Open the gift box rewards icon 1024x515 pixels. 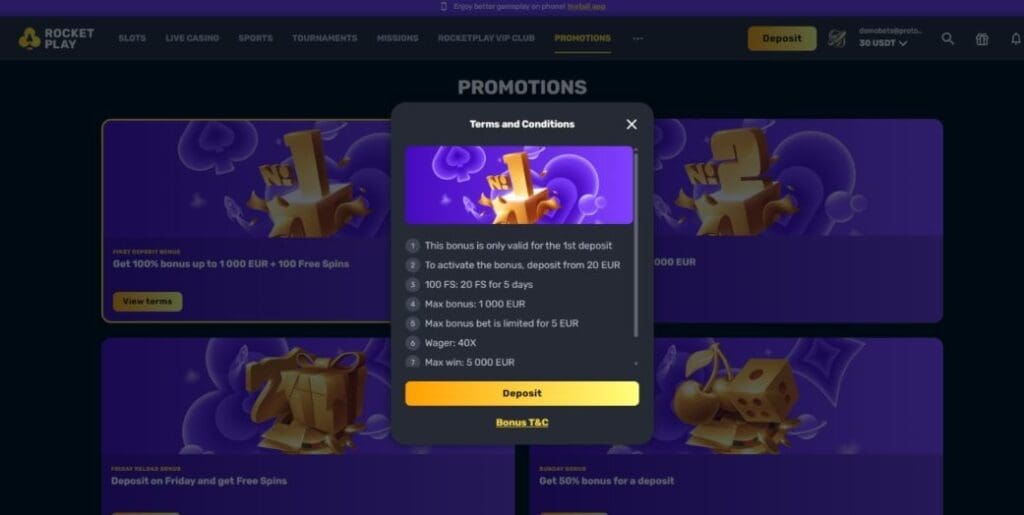(x=982, y=39)
